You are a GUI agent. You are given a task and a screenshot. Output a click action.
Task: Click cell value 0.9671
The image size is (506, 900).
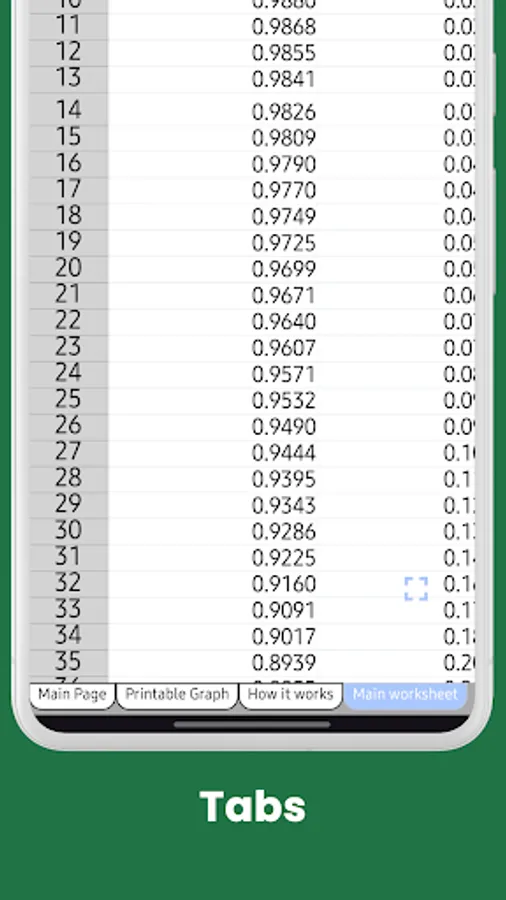284,296
